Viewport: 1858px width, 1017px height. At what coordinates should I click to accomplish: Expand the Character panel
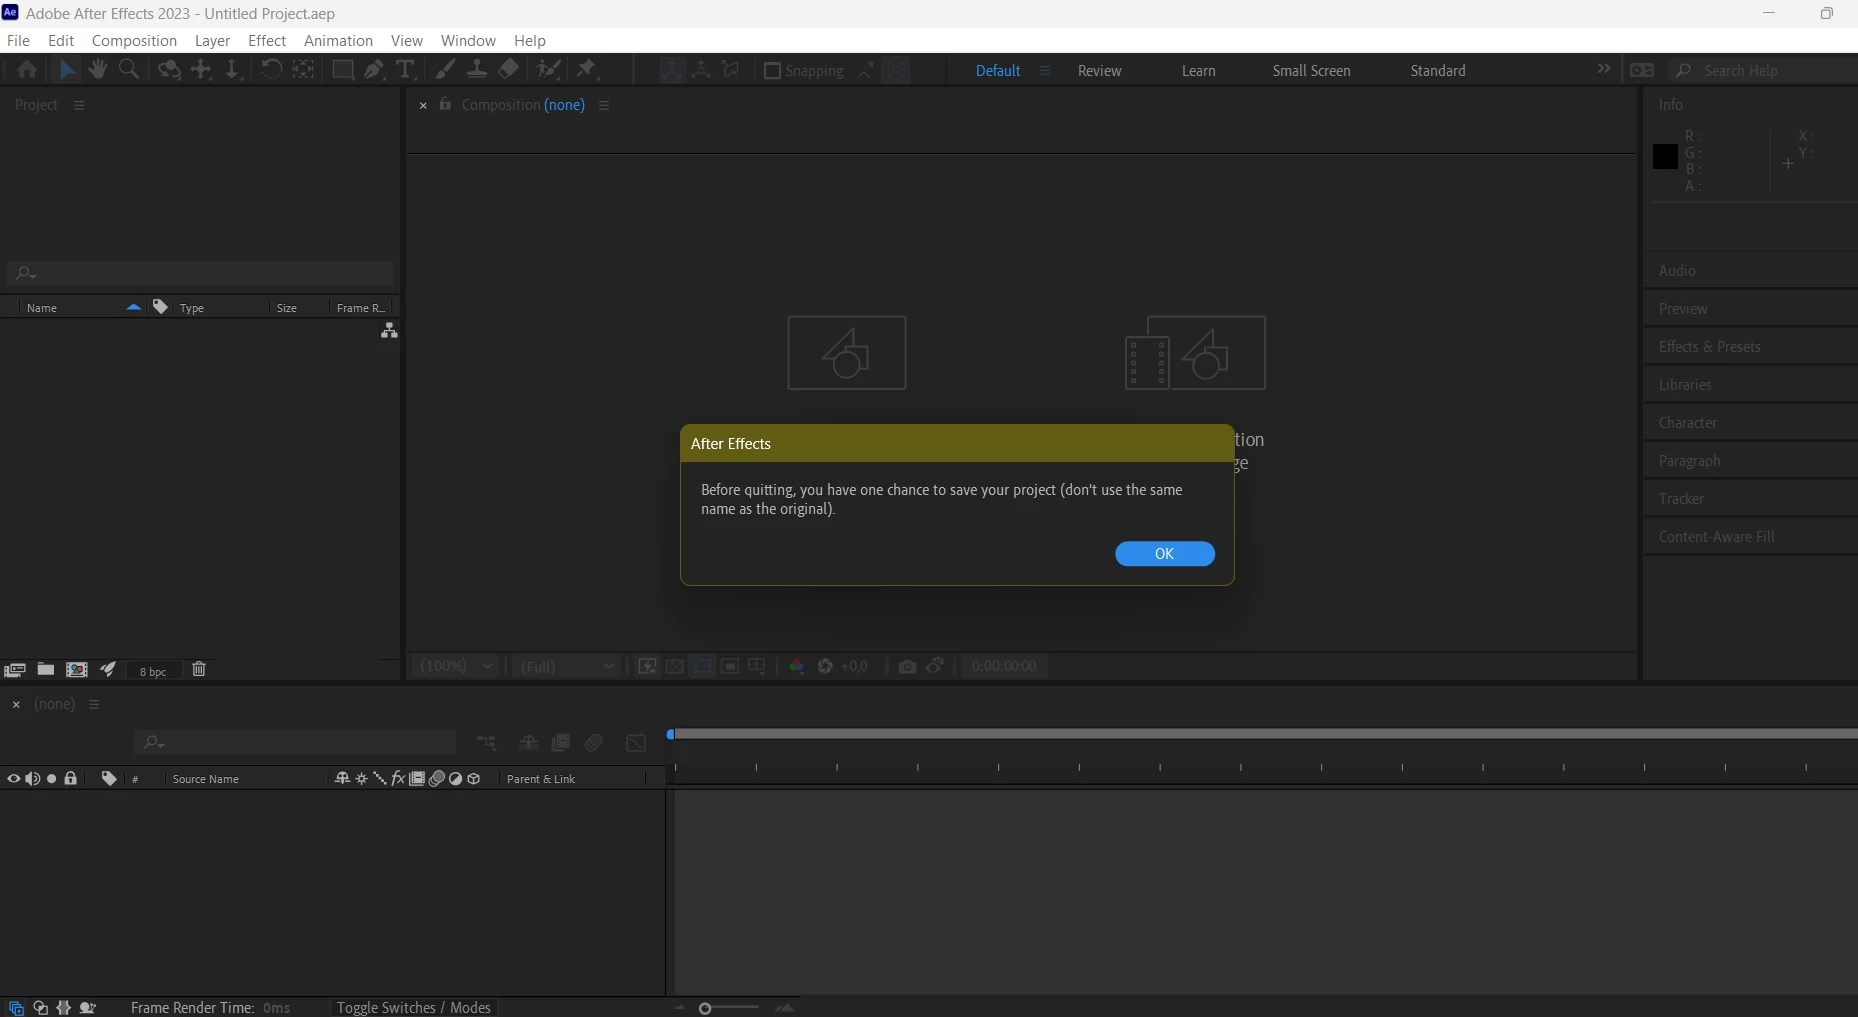[1687, 423]
